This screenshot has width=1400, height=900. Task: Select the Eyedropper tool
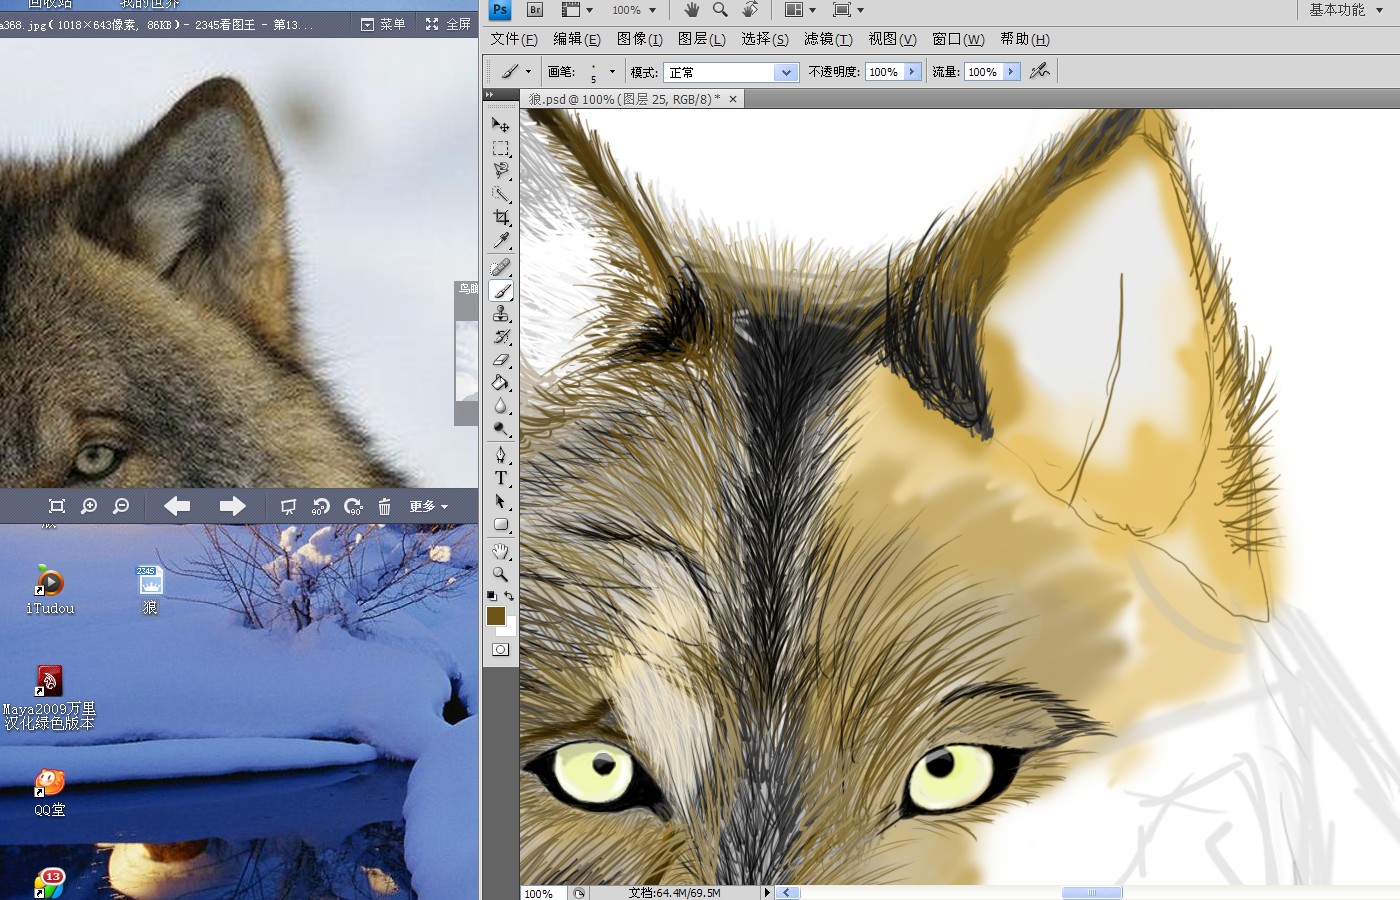tap(501, 241)
